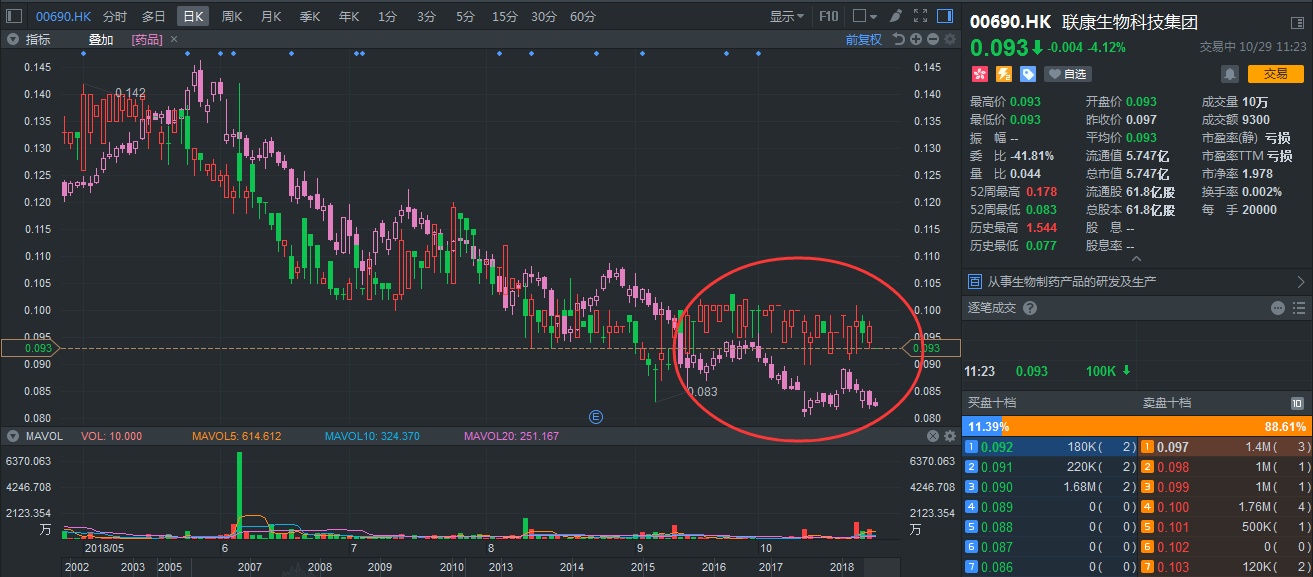The image size is (1313, 577).
Task: Toggle the left sidebar panel icon
Action: (14, 16)
